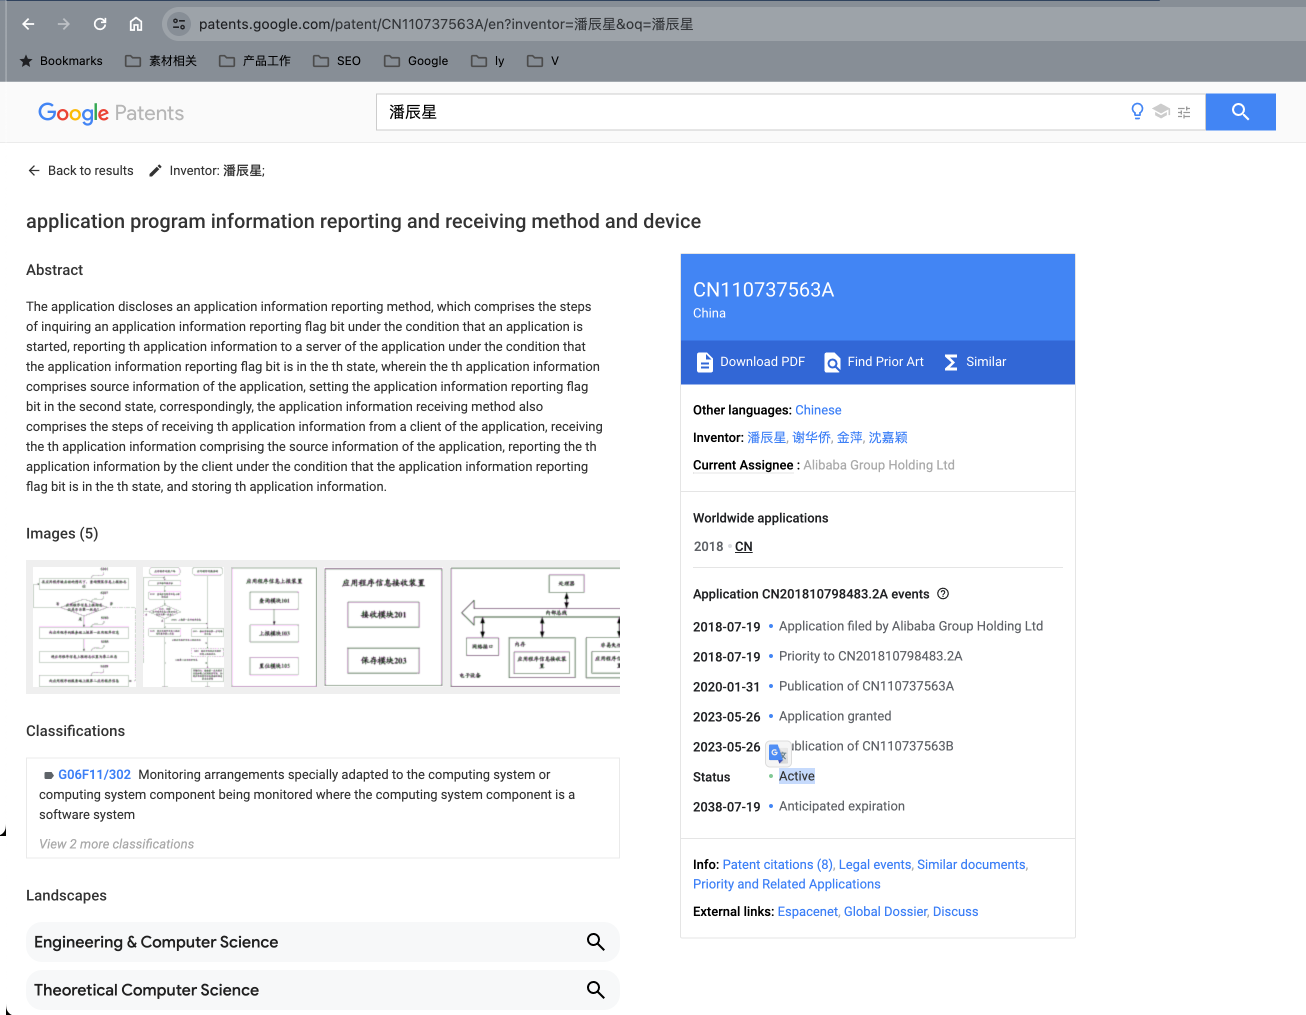The width and height of the screenshot is (1306, 1015).
Task: Open fifth patent device diagram thumbnail
Action: point(535,627)
